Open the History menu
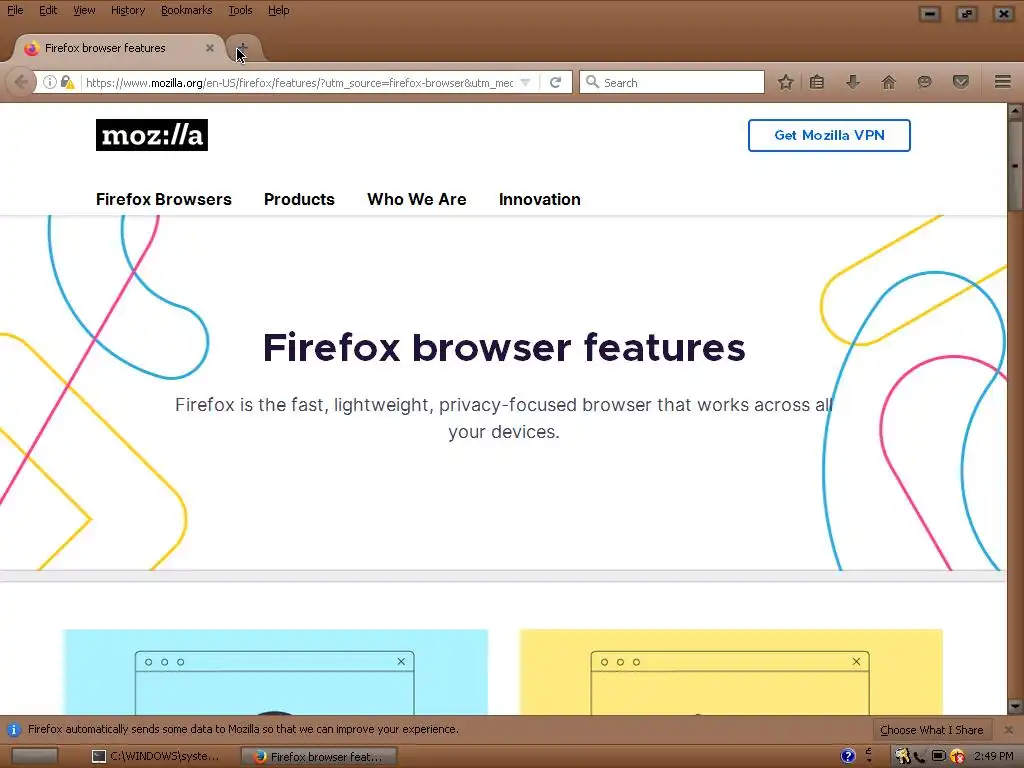Viewport: 1024px width, 768px height. (x=128, y=10)
